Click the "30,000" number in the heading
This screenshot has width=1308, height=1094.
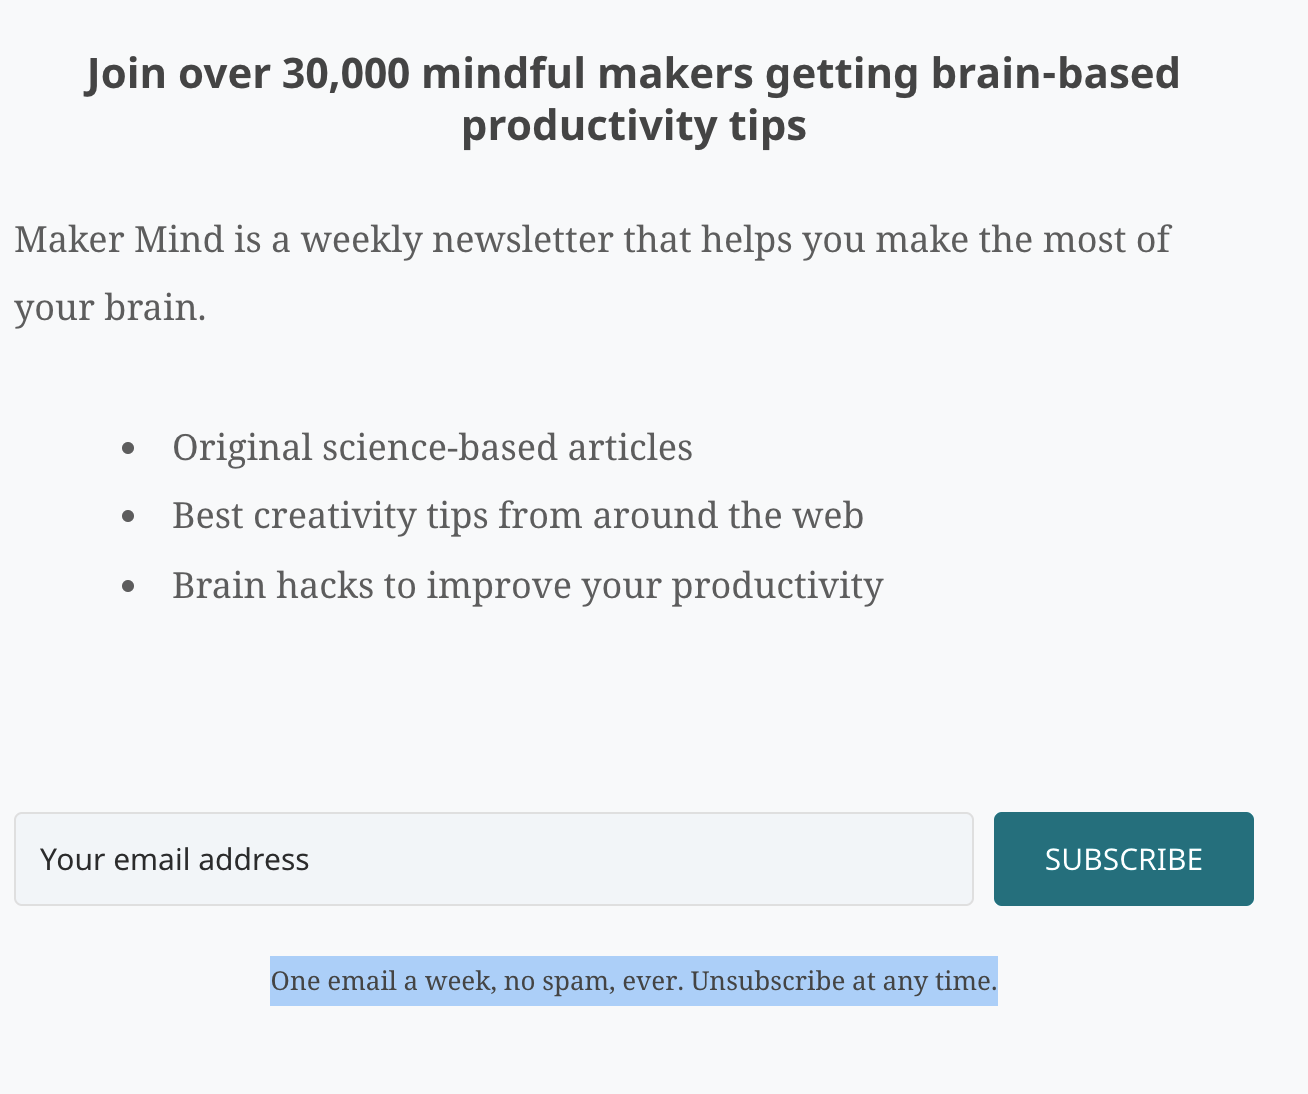[x=345, y=74]
